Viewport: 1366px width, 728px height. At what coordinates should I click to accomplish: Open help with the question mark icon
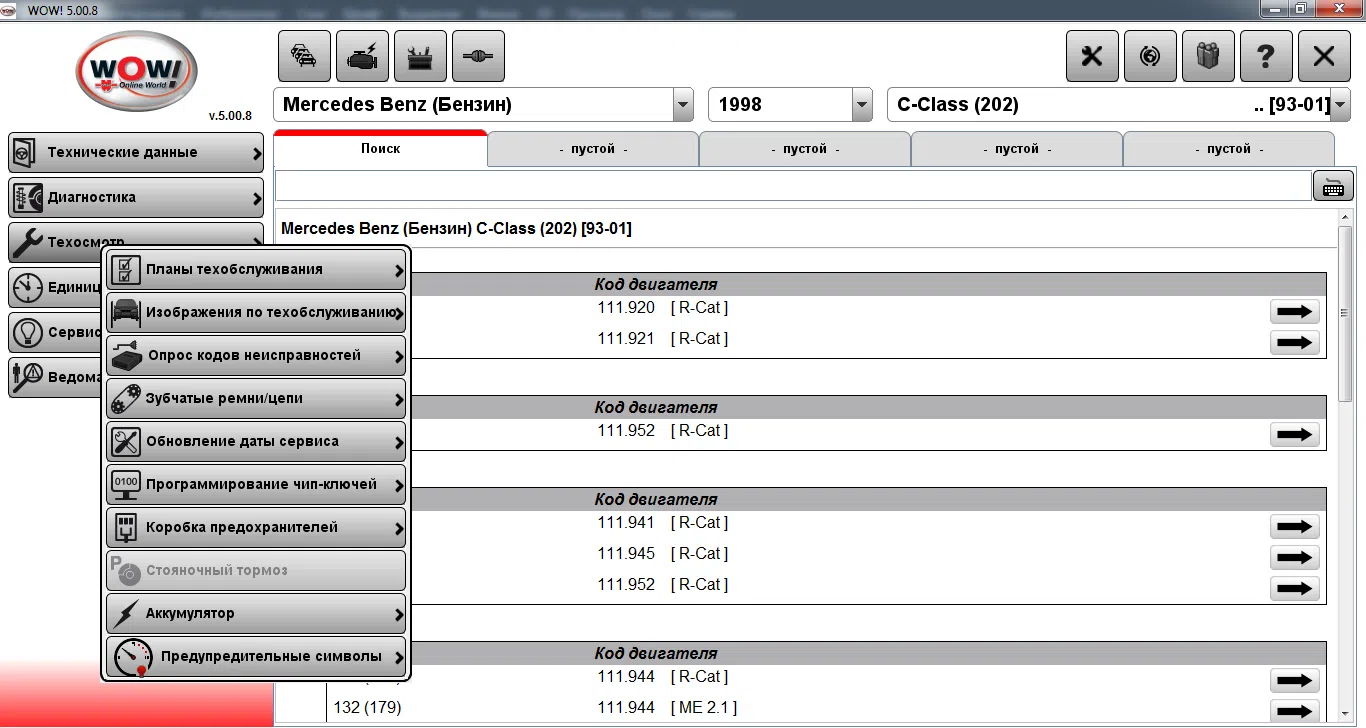point(1266,56)
